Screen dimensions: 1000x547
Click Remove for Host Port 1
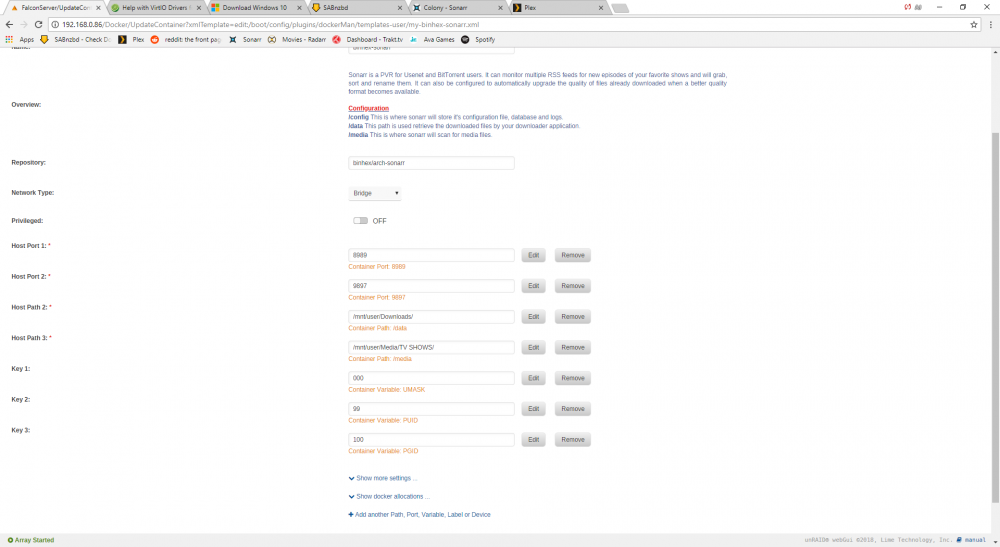pos(573,255)
